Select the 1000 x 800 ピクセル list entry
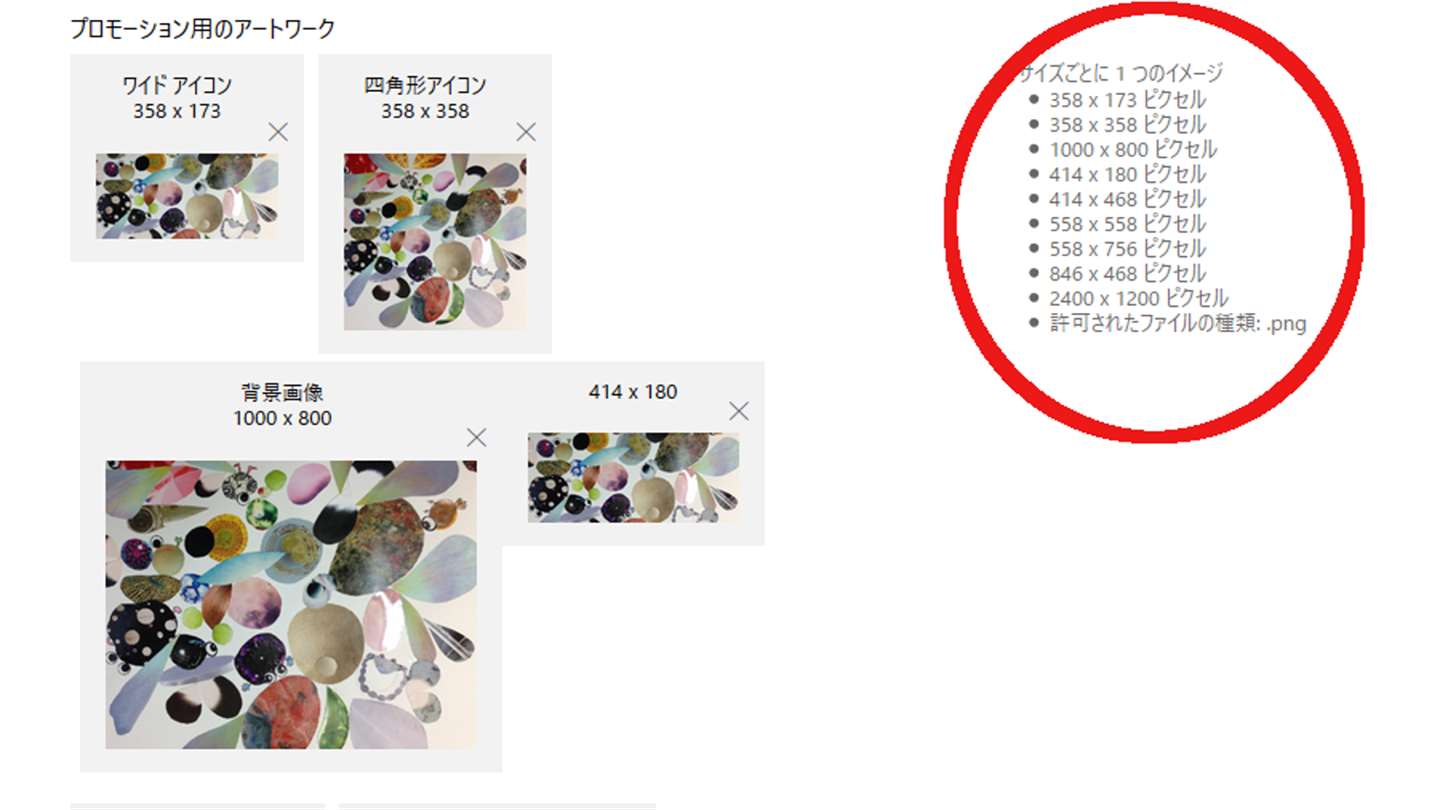Viewport: 1440px width, 810px height. click(1133, 150)
